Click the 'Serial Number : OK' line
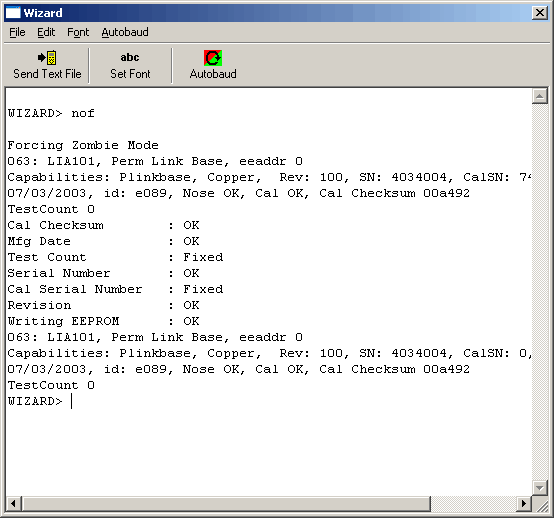The image size is (554, 518). (103, 273)
